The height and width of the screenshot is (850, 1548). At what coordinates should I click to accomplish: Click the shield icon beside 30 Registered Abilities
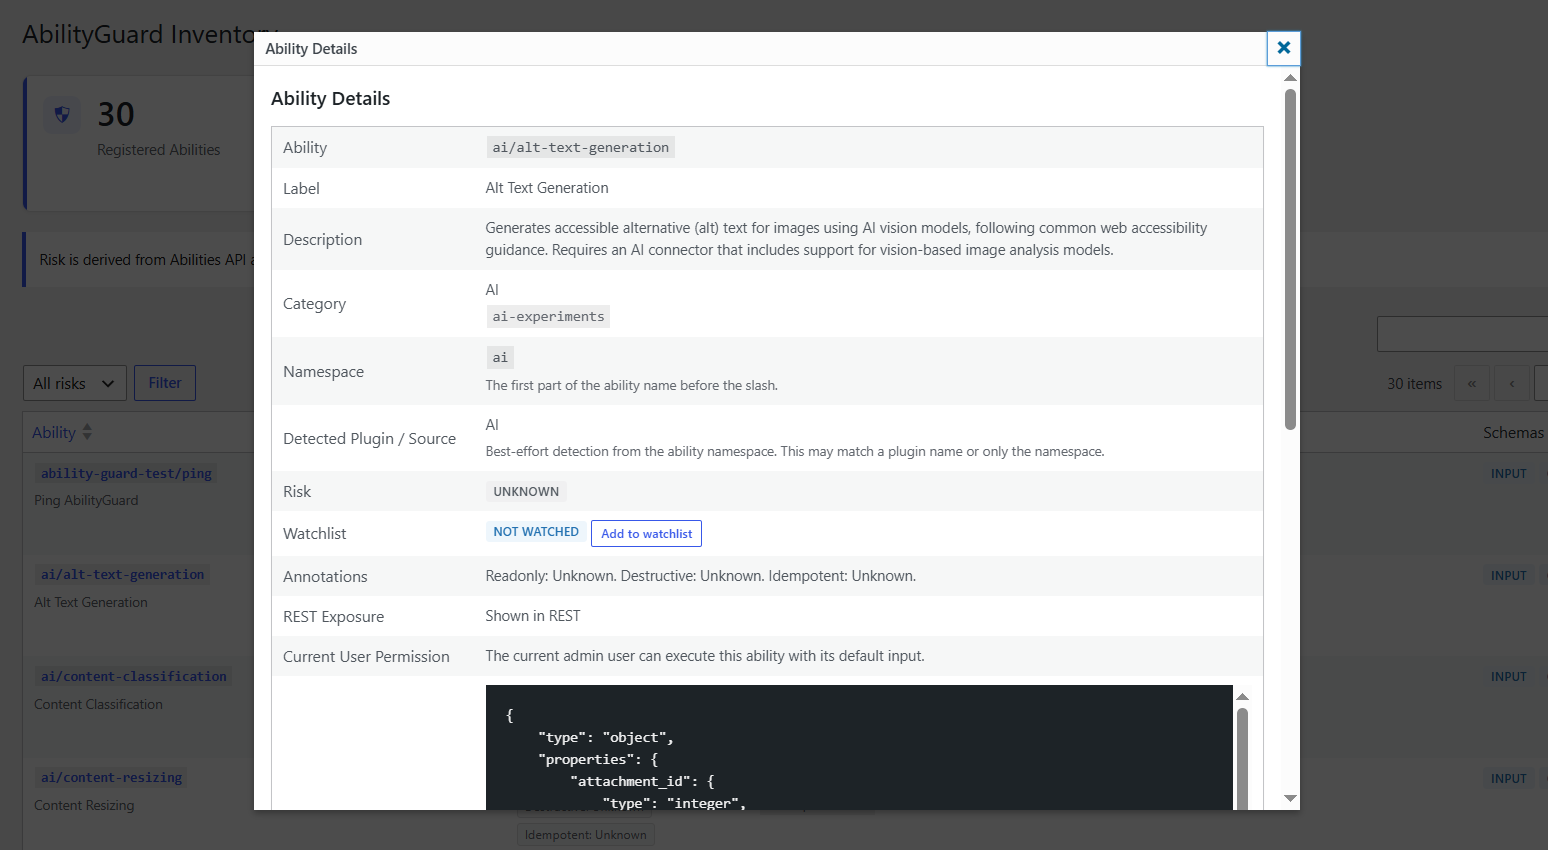pyautogui.click(x=62, y=115)
